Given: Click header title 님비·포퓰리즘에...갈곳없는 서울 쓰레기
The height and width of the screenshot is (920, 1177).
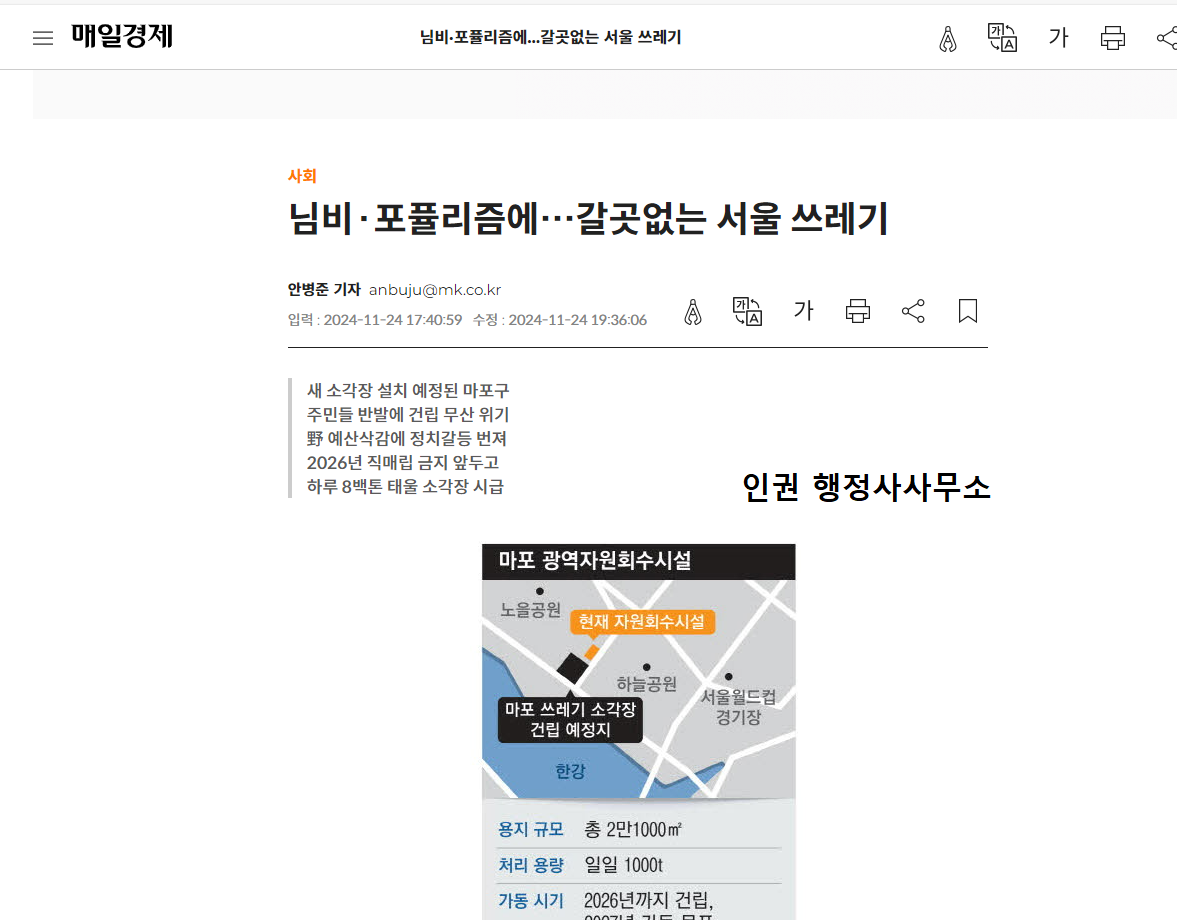Looking at the screenshot, I should 550,37.
